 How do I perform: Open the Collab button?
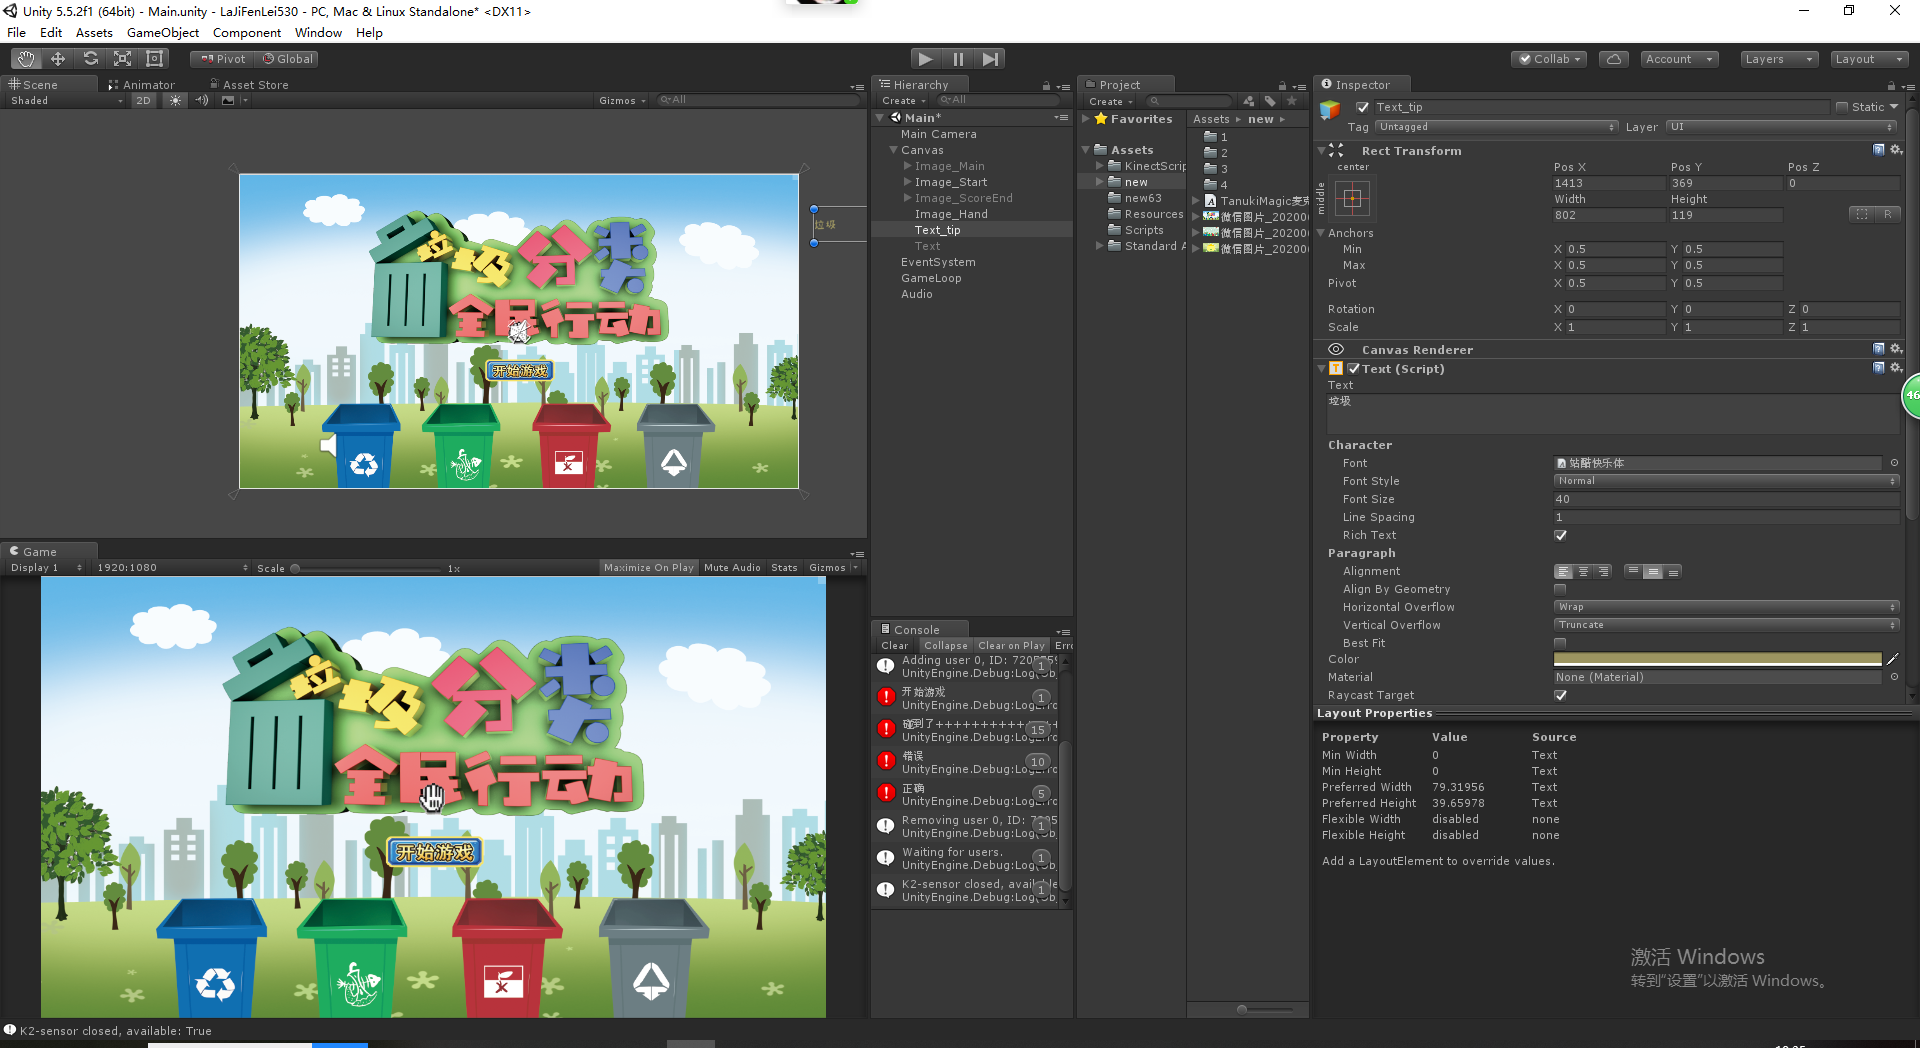(1550, 59)
